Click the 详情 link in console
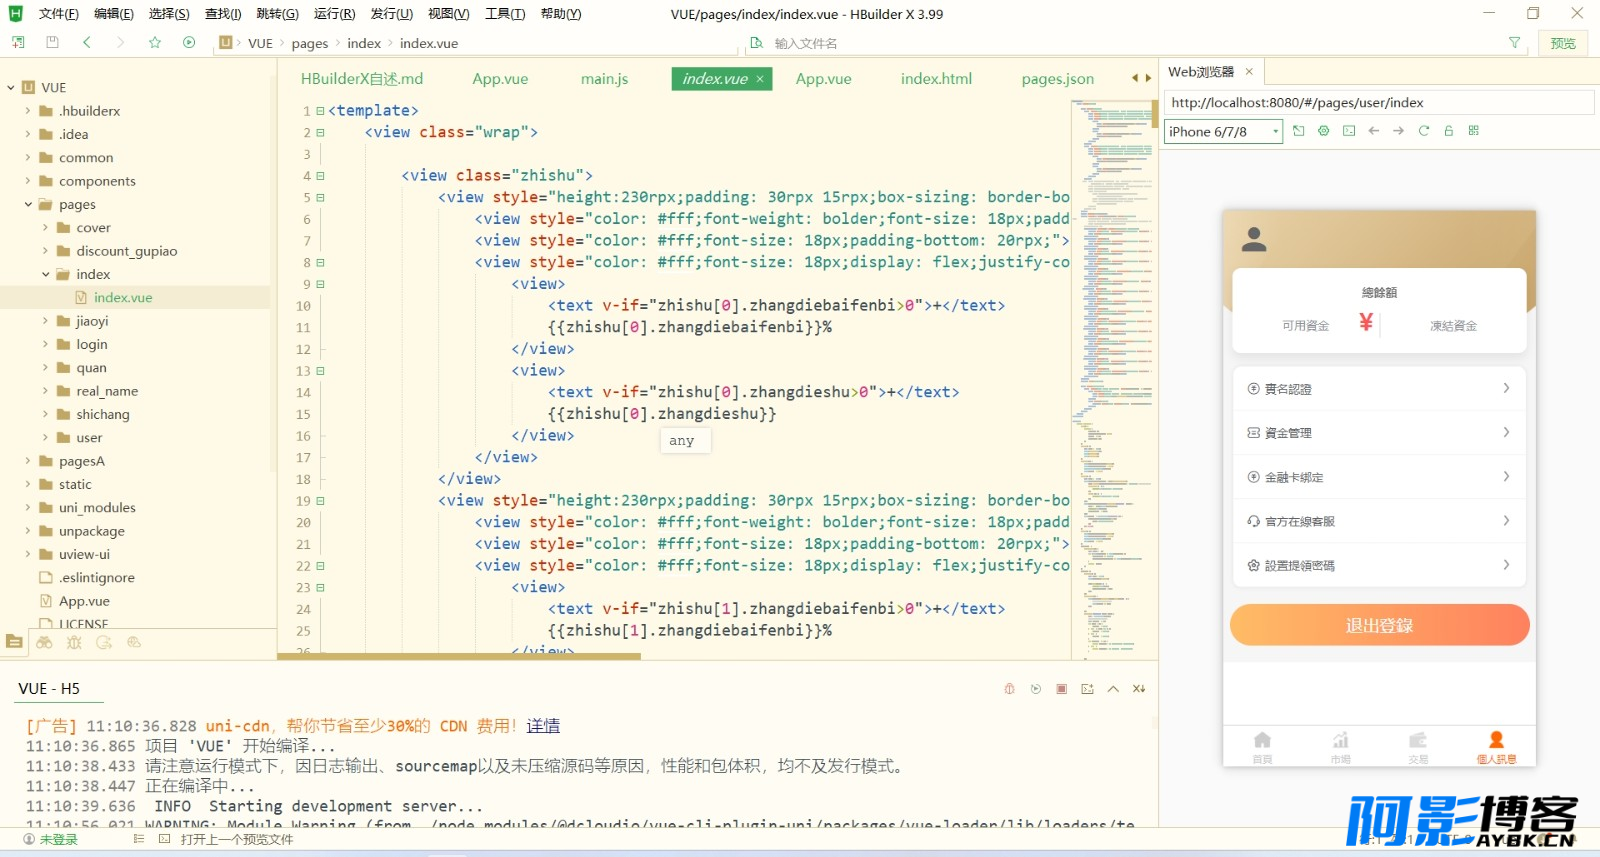Image resolution: width=1600 pixels, height=857 pixels. [543, 726]
